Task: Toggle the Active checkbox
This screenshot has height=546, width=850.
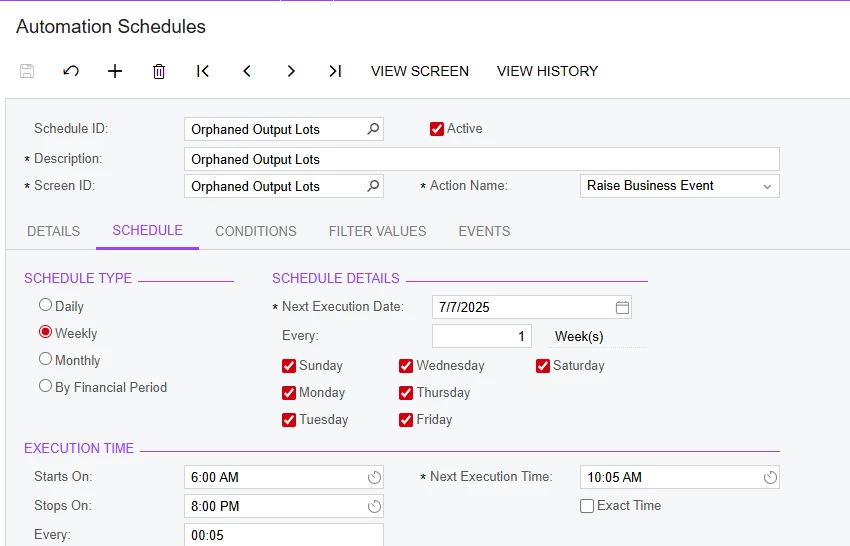Action: point(437,129)
